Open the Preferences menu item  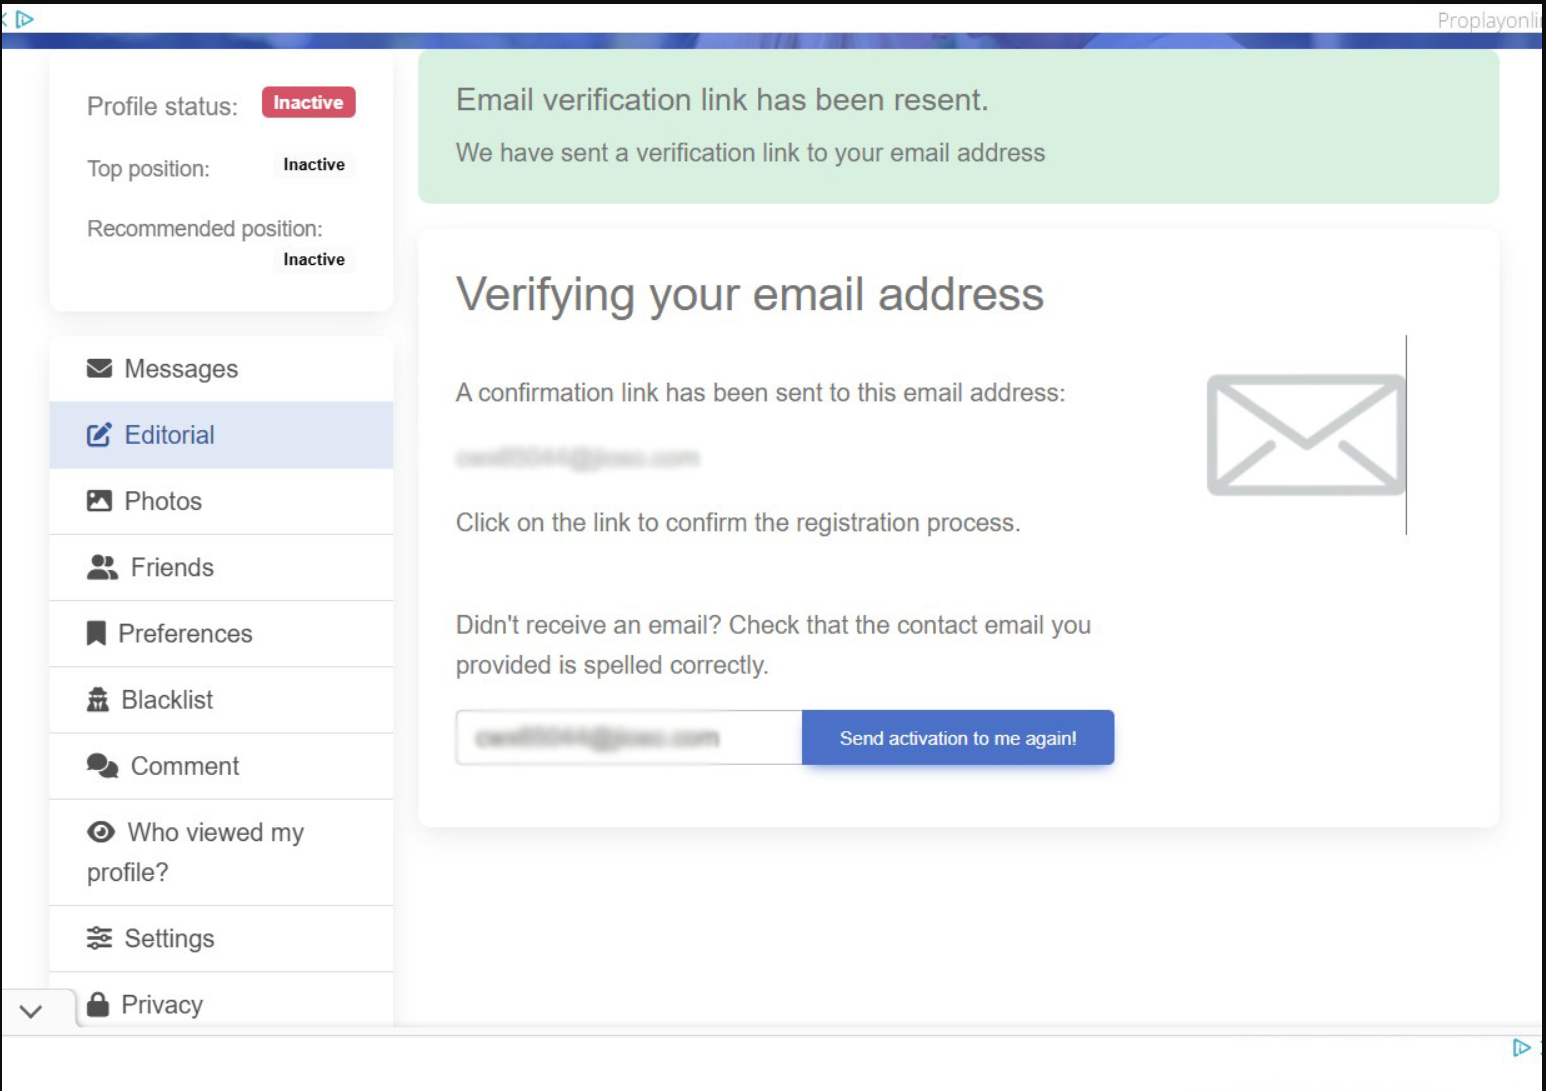click(x=221, y=634)
